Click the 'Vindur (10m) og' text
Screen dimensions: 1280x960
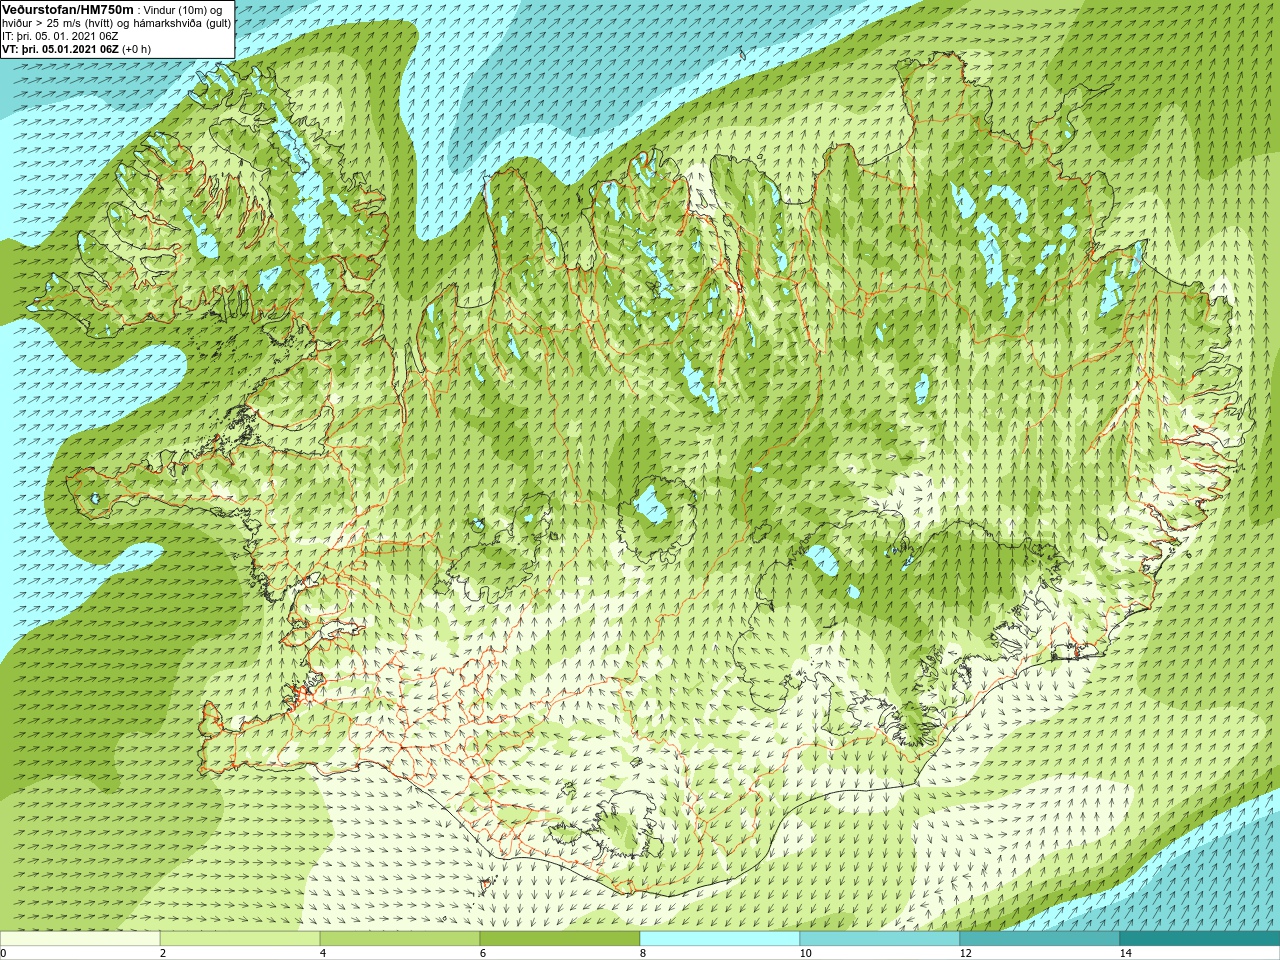click(x=183, y=10)
